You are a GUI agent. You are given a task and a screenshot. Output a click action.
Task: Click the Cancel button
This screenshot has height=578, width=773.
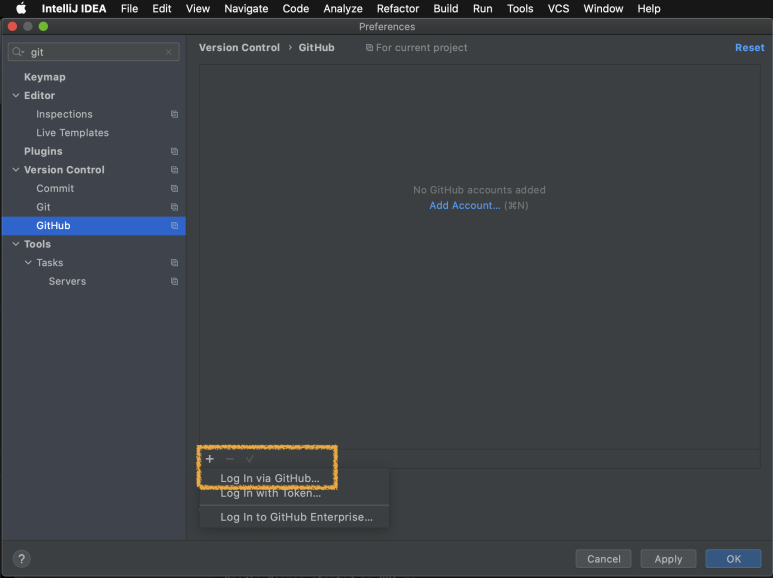[x=603, y=559]
